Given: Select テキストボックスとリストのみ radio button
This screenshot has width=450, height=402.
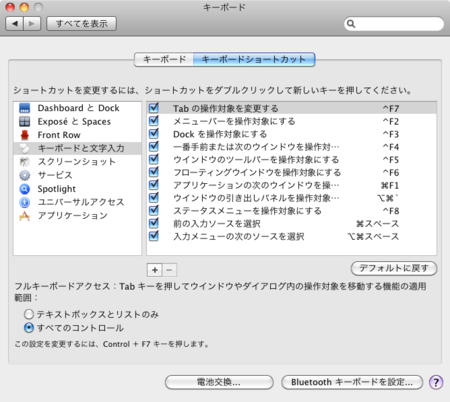Looking at the screenshot, I should coord(29,314).
